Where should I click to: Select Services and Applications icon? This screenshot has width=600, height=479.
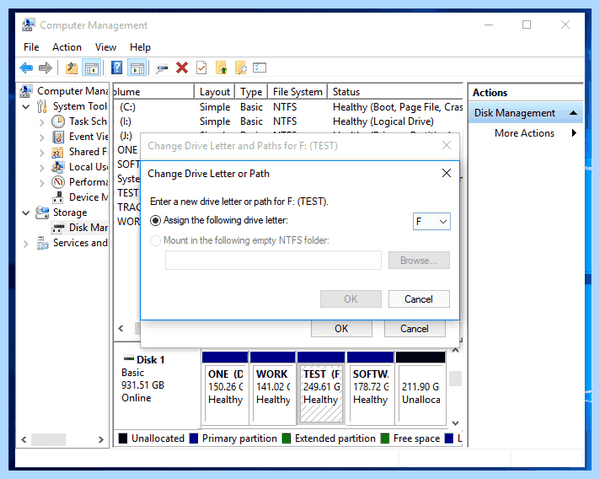(42, 243)
